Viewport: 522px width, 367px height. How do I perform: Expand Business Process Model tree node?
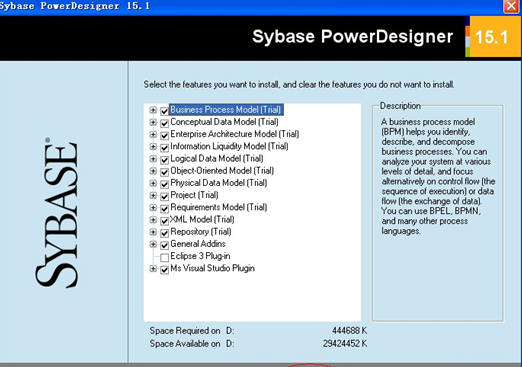pos(153,110)
